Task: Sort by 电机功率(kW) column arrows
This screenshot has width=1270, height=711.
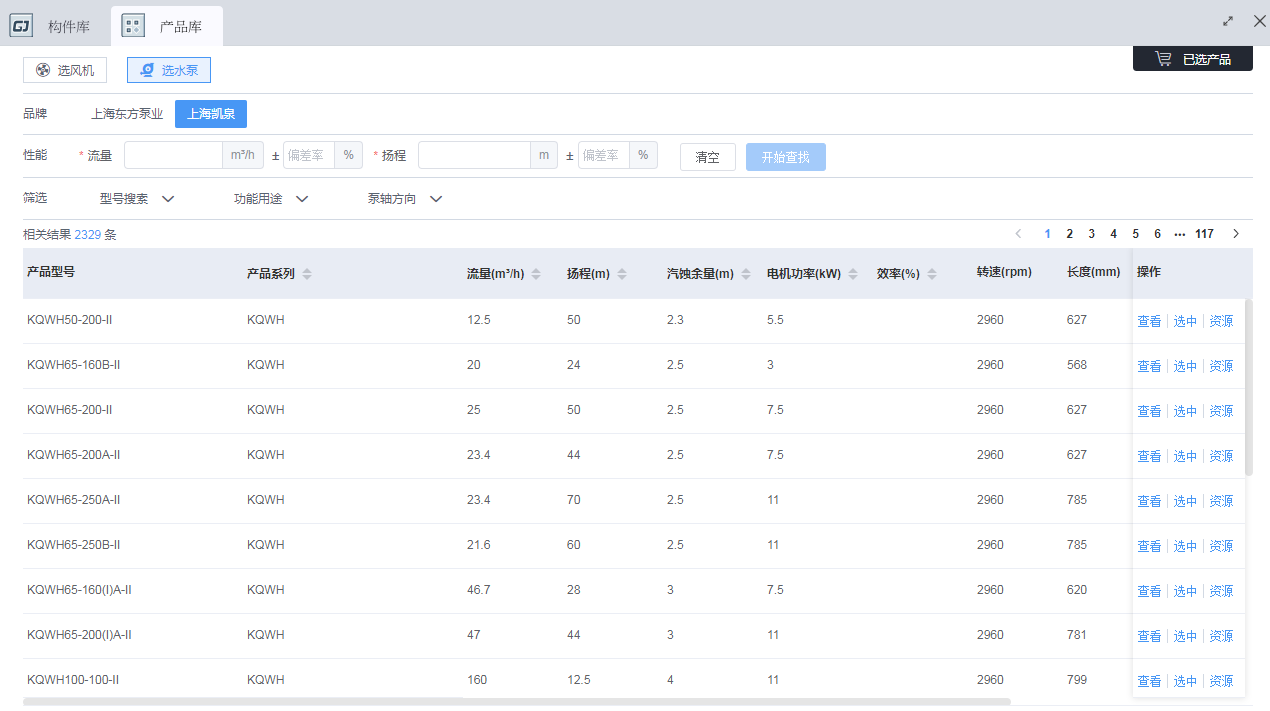Action: pos(853,274)
